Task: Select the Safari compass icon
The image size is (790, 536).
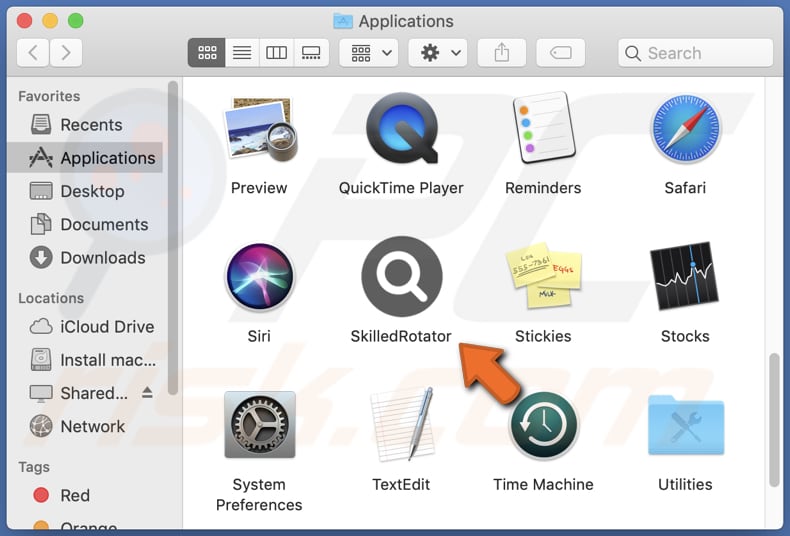Action: tap(685, 128)
